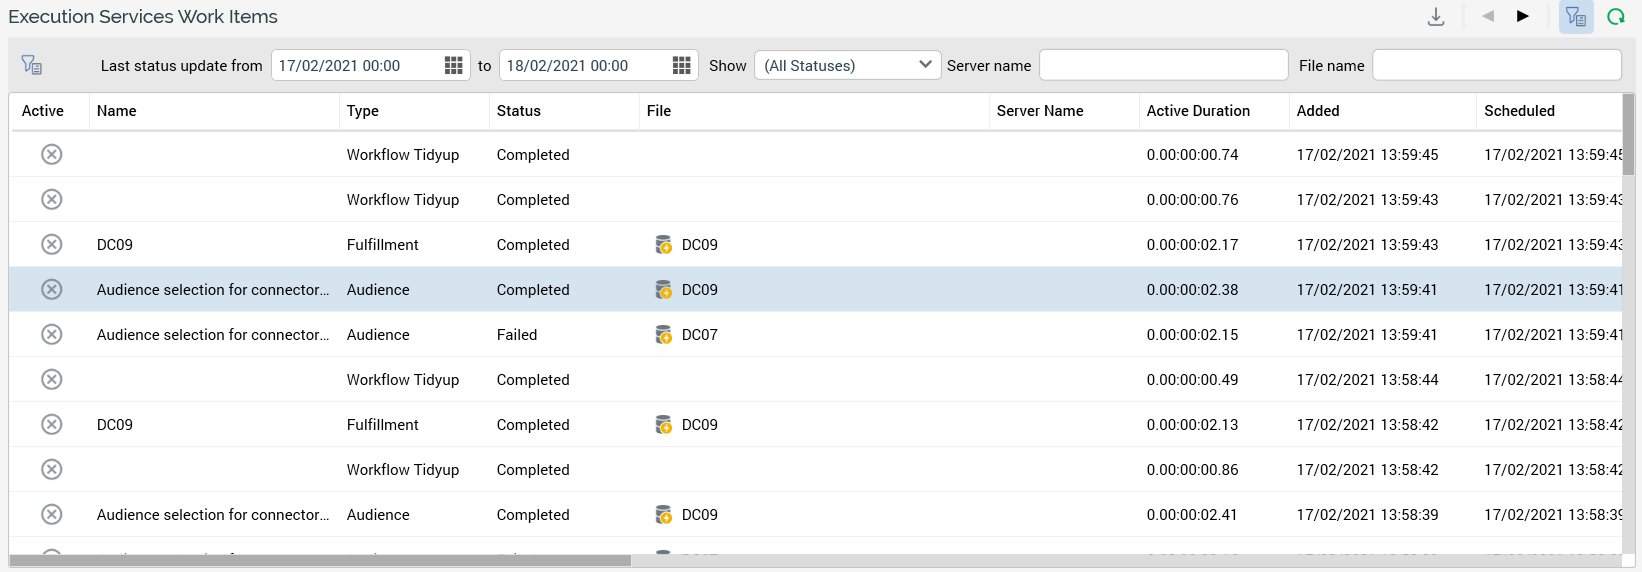Go to the next page arrow
1642x572 pixels.
[1522, 16]
